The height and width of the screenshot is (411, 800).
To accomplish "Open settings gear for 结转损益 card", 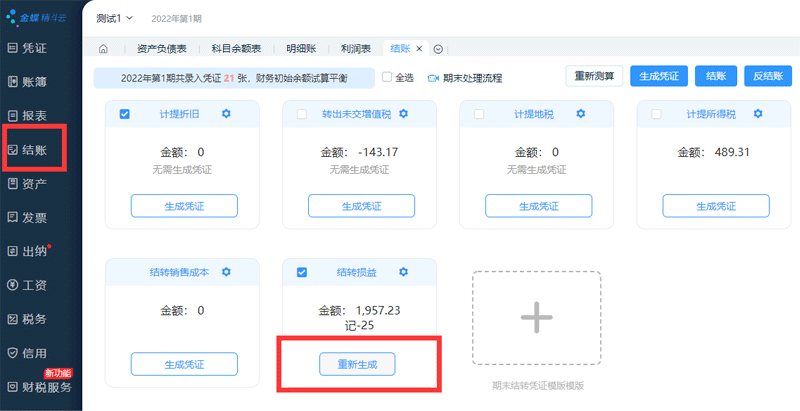I will tap(403, 272).
